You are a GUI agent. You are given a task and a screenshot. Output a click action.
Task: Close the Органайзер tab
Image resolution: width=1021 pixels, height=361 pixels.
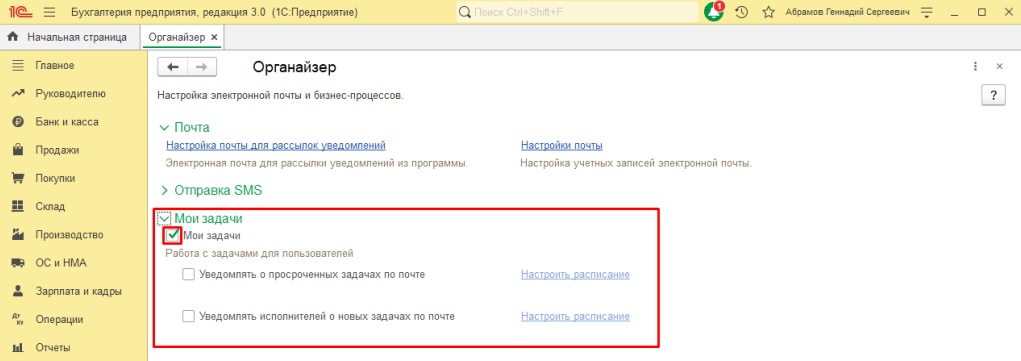click(x=214, y=37)
